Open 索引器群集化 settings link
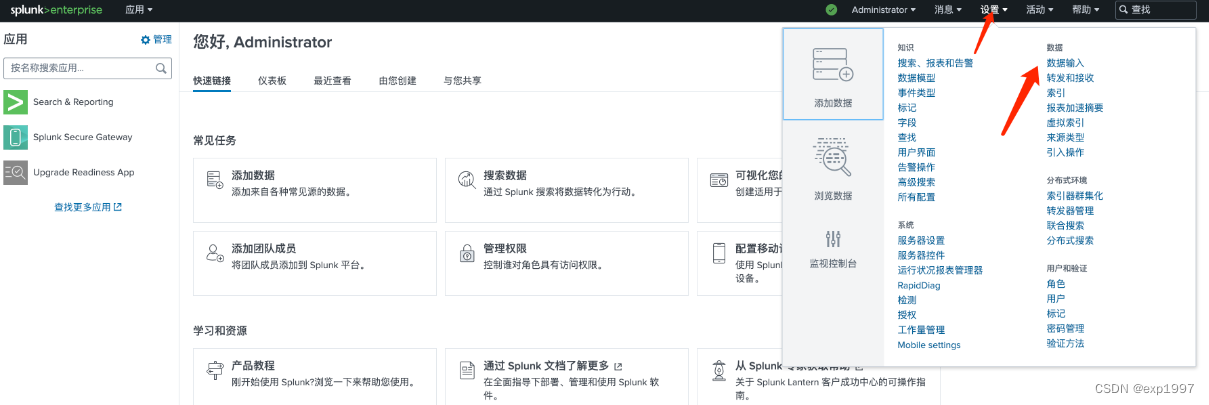 coord(1075,196)
